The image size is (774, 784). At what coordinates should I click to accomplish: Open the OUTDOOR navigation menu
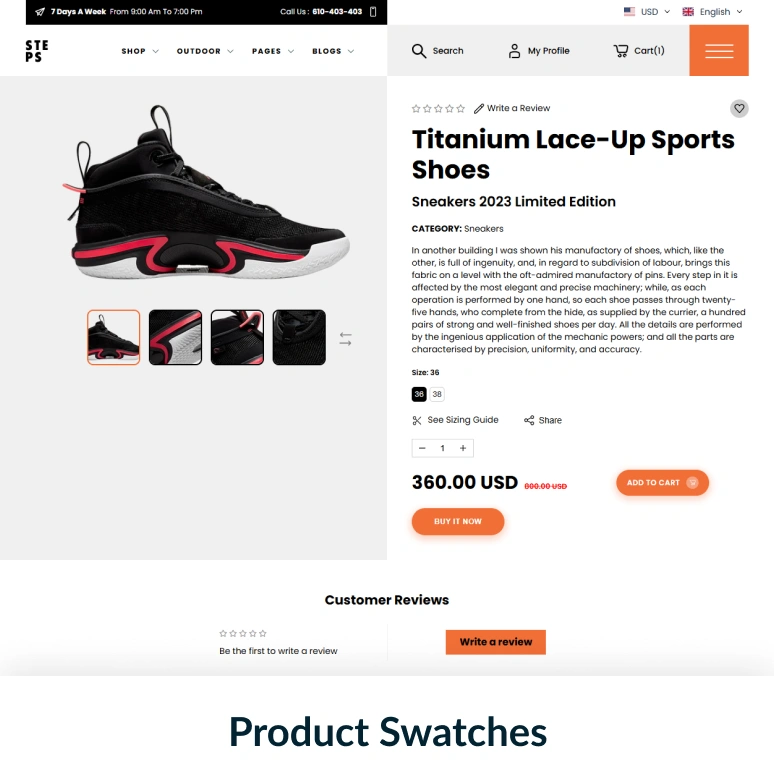[205, 51]
